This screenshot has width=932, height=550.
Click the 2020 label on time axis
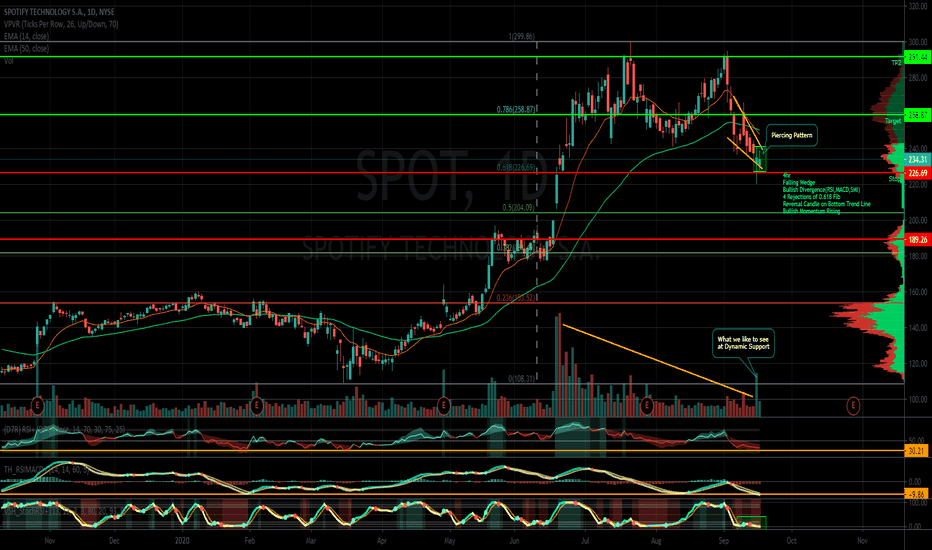182,541
